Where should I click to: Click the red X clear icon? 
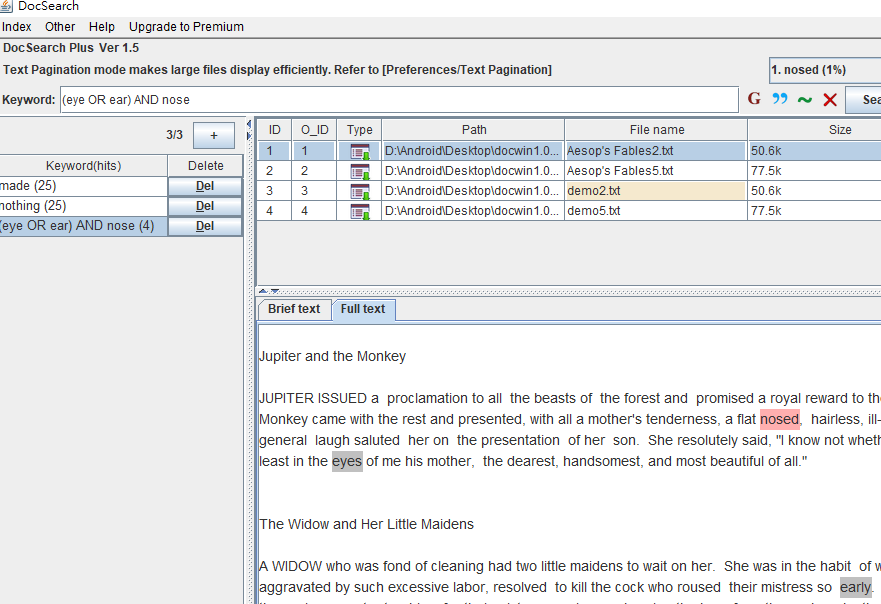point(829,99)
